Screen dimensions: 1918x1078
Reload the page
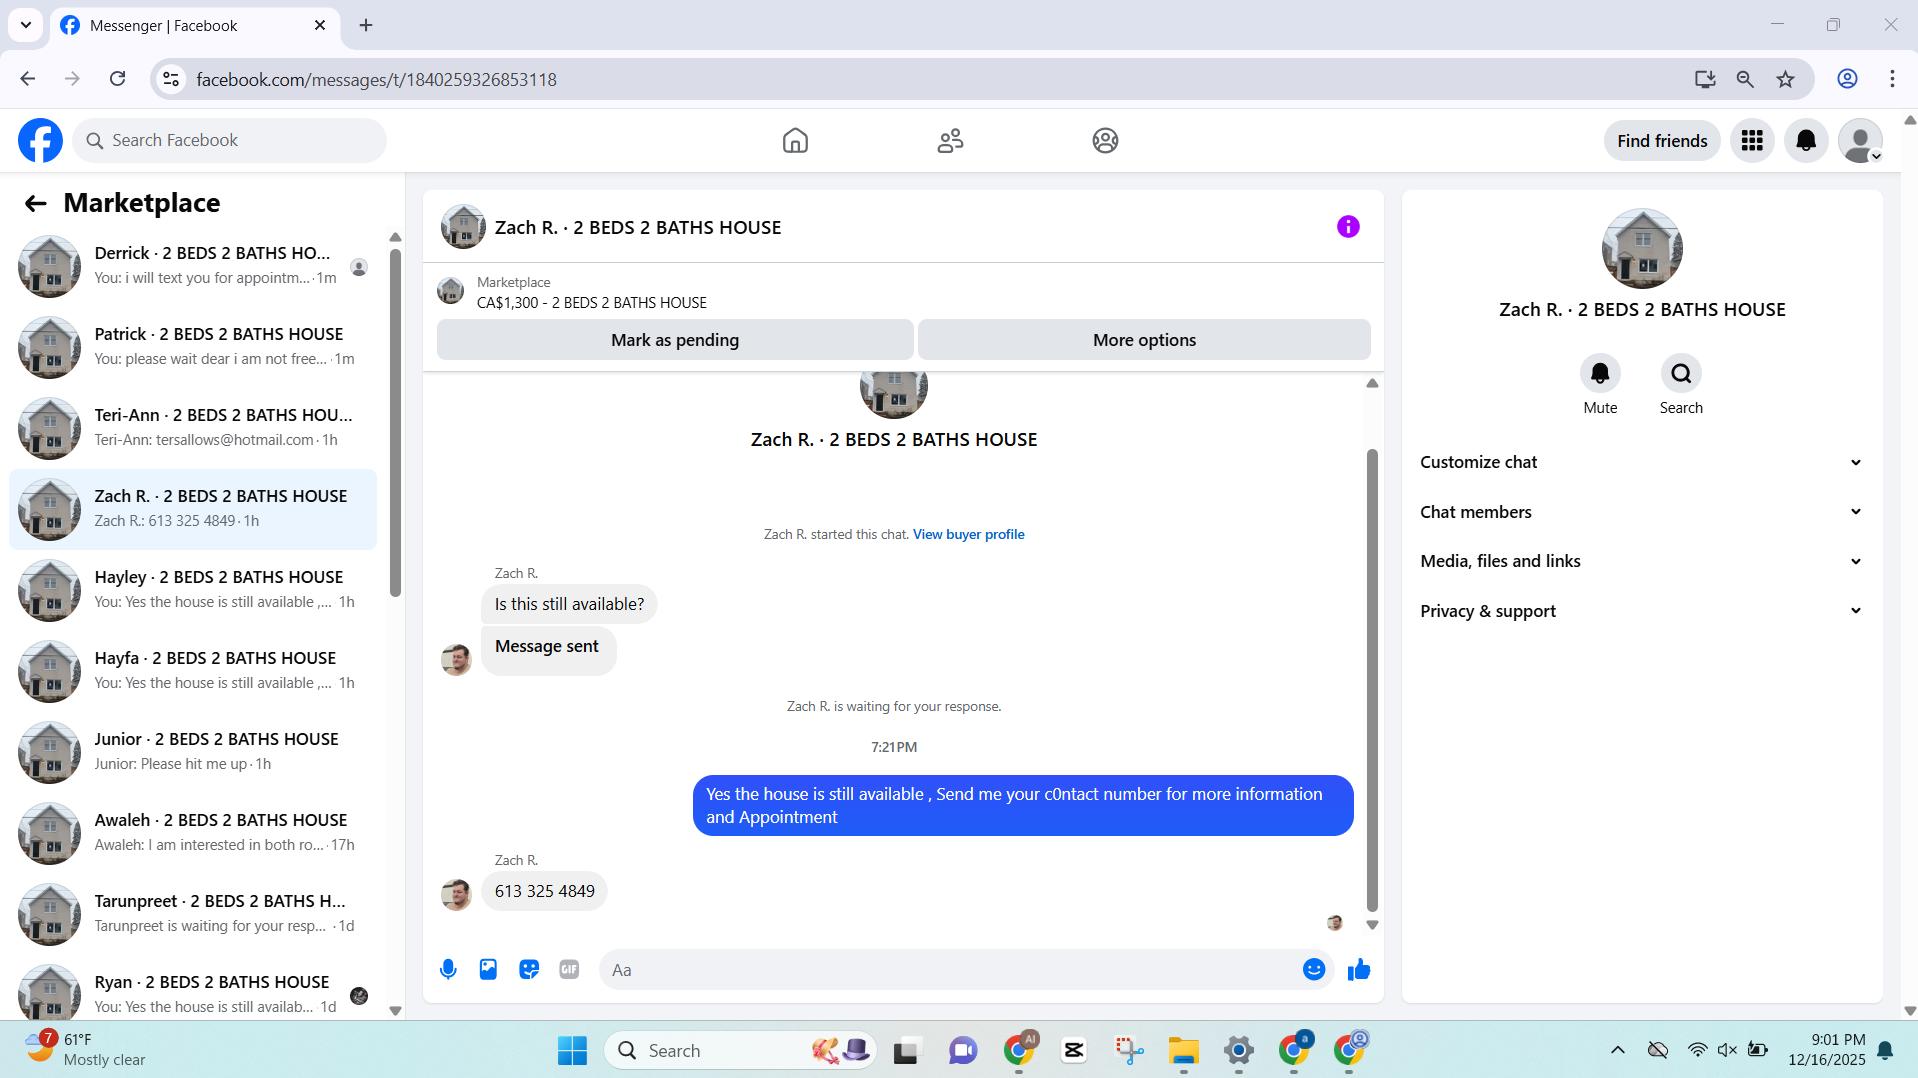click(x=117, y=79)
